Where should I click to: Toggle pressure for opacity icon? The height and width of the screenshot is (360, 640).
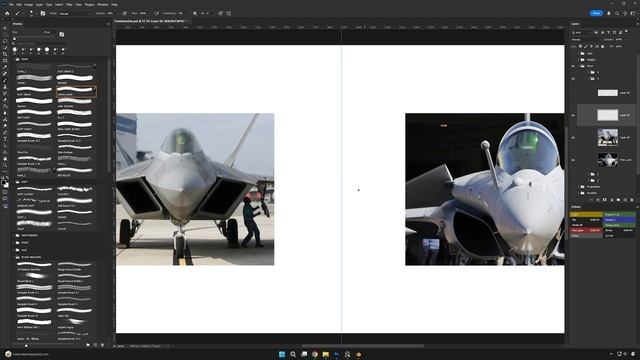coord(124,13)
